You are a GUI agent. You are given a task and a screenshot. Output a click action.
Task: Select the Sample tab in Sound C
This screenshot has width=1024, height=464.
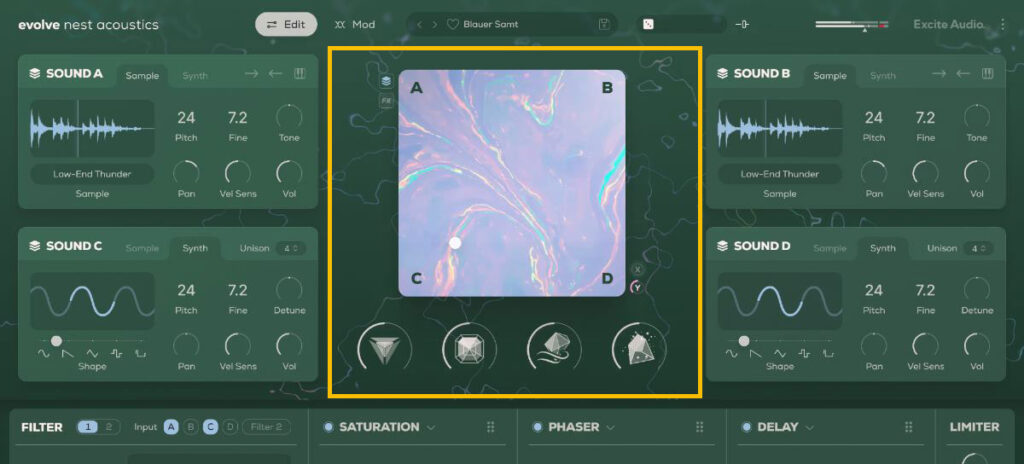click(142, 248)
